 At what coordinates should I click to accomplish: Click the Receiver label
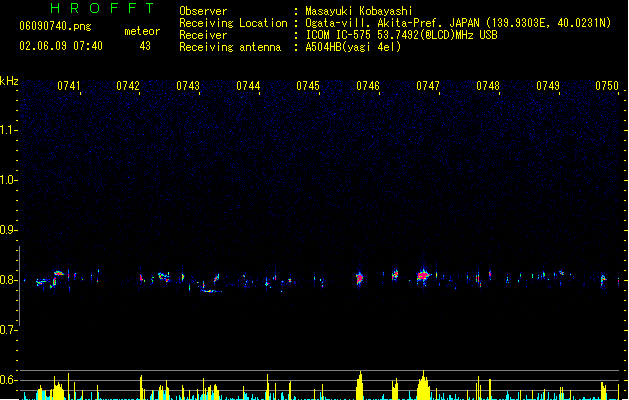[203, 35]
